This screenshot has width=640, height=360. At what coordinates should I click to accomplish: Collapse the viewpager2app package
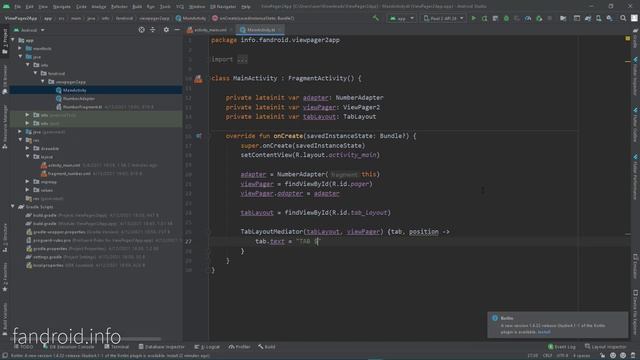tap(43, 82)
